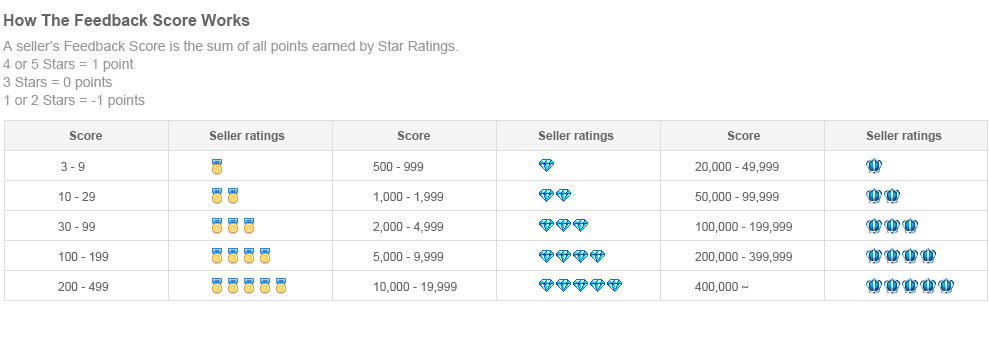Click the five diamonds rating for 10,000 - 19,999
Screen dimensions: 989x361
[580, 285]
